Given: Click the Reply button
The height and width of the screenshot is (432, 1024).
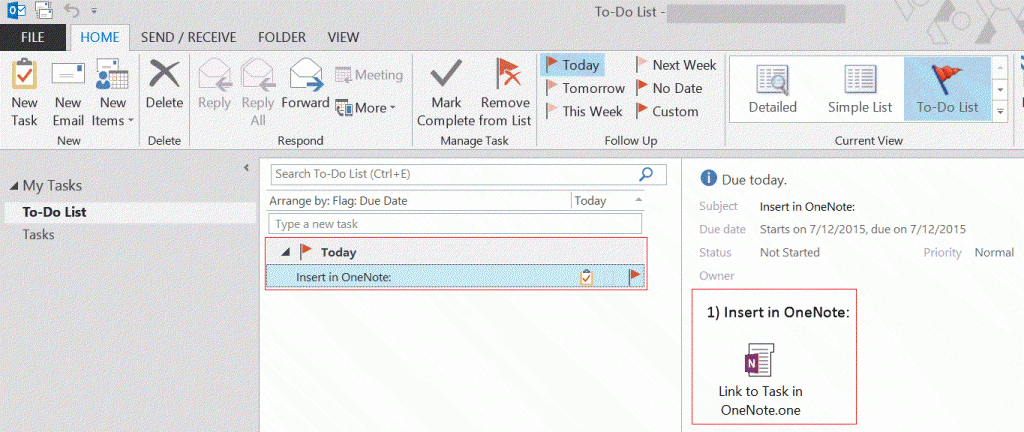Looking at the screenshot, I should click(x=215, y=85).
